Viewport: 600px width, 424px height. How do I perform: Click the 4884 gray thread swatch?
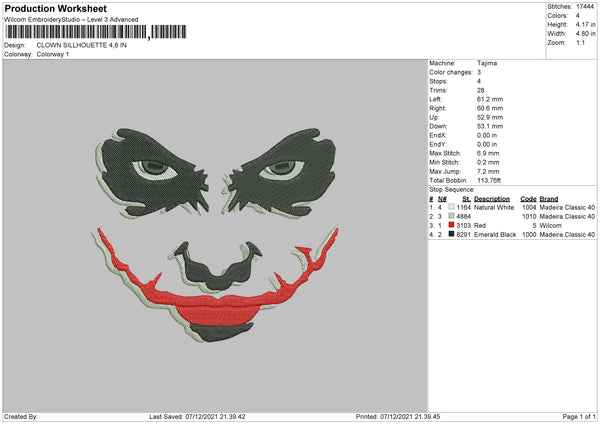451,216
